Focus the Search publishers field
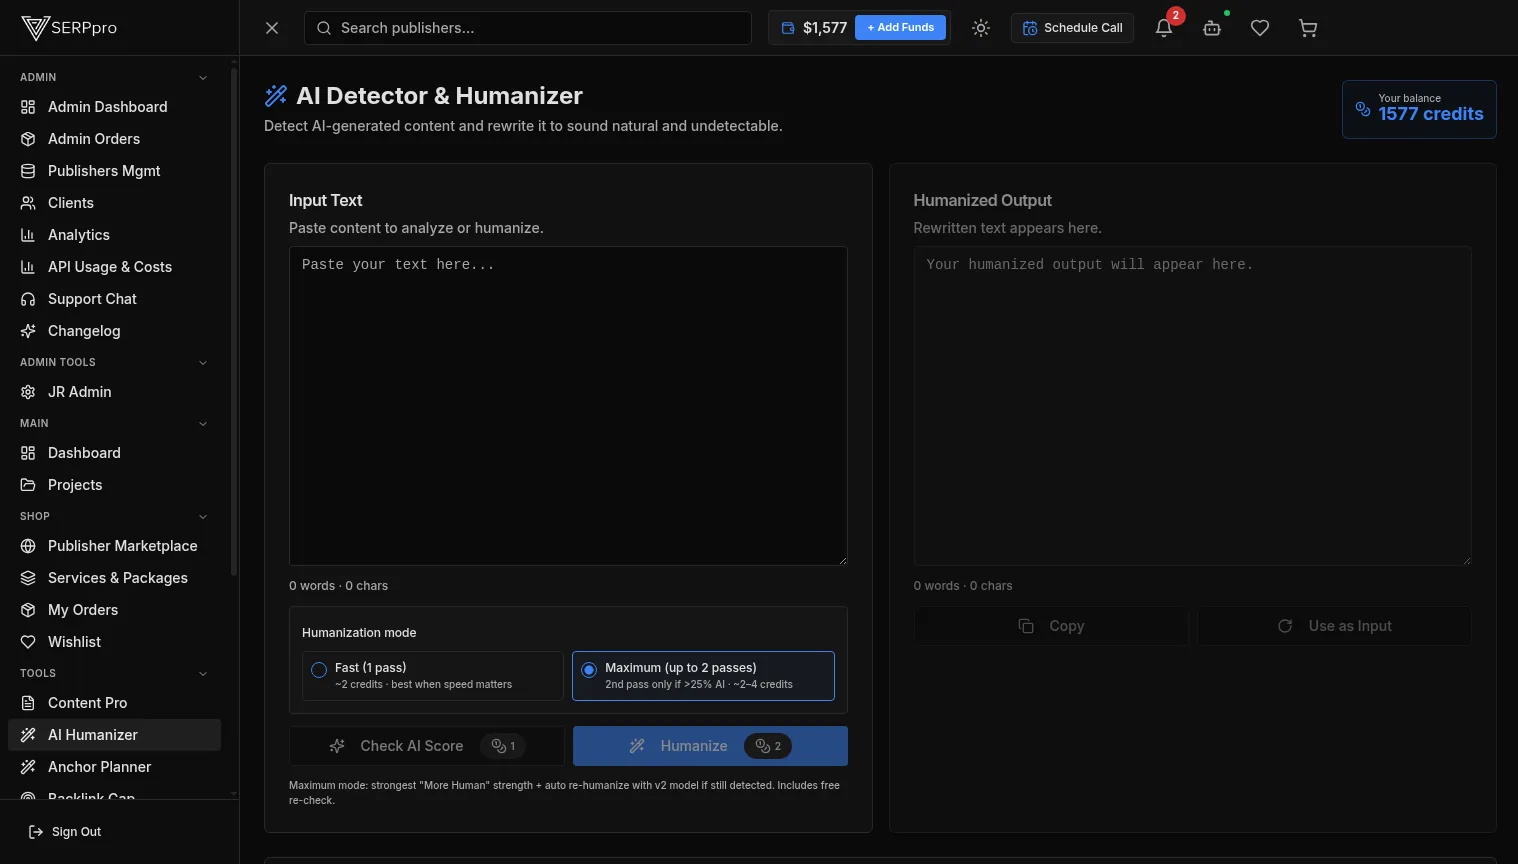 pos(528,28)
